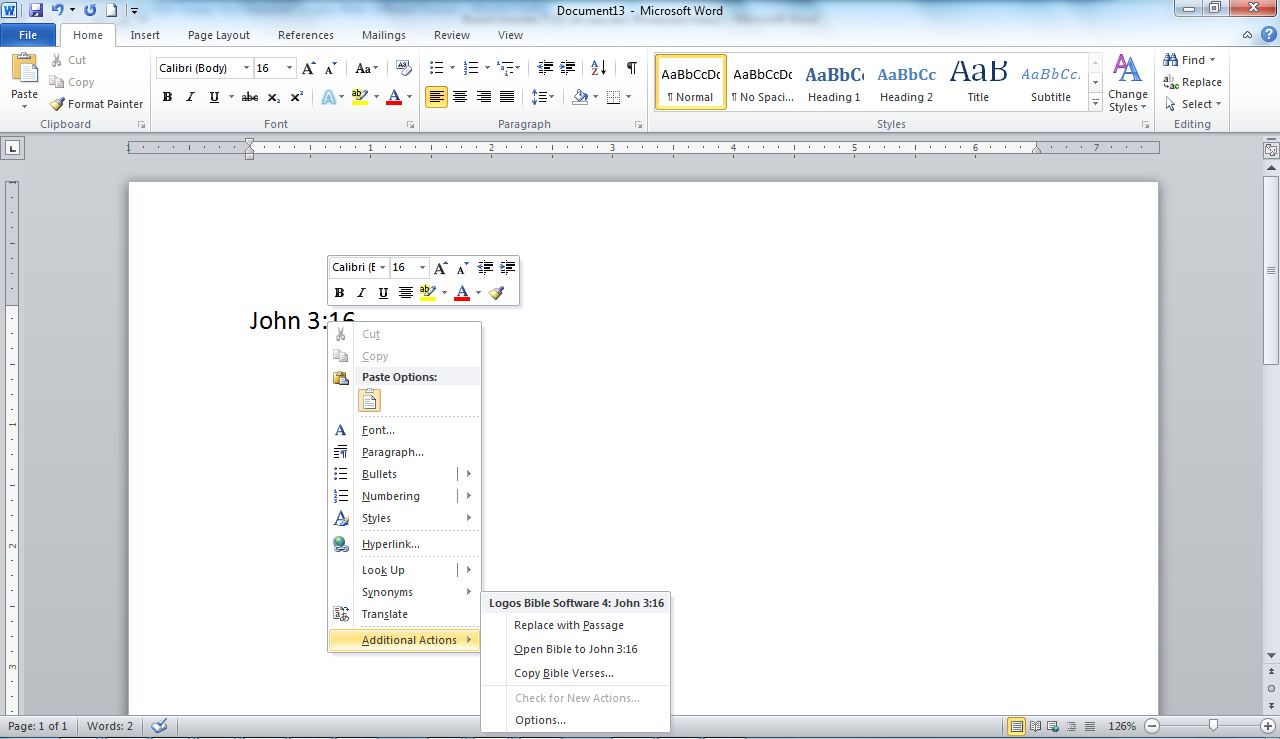Apply the red font color in the ribbon
The height and width of the screenshot is (739, 1280).
click(x=394, y=97)
